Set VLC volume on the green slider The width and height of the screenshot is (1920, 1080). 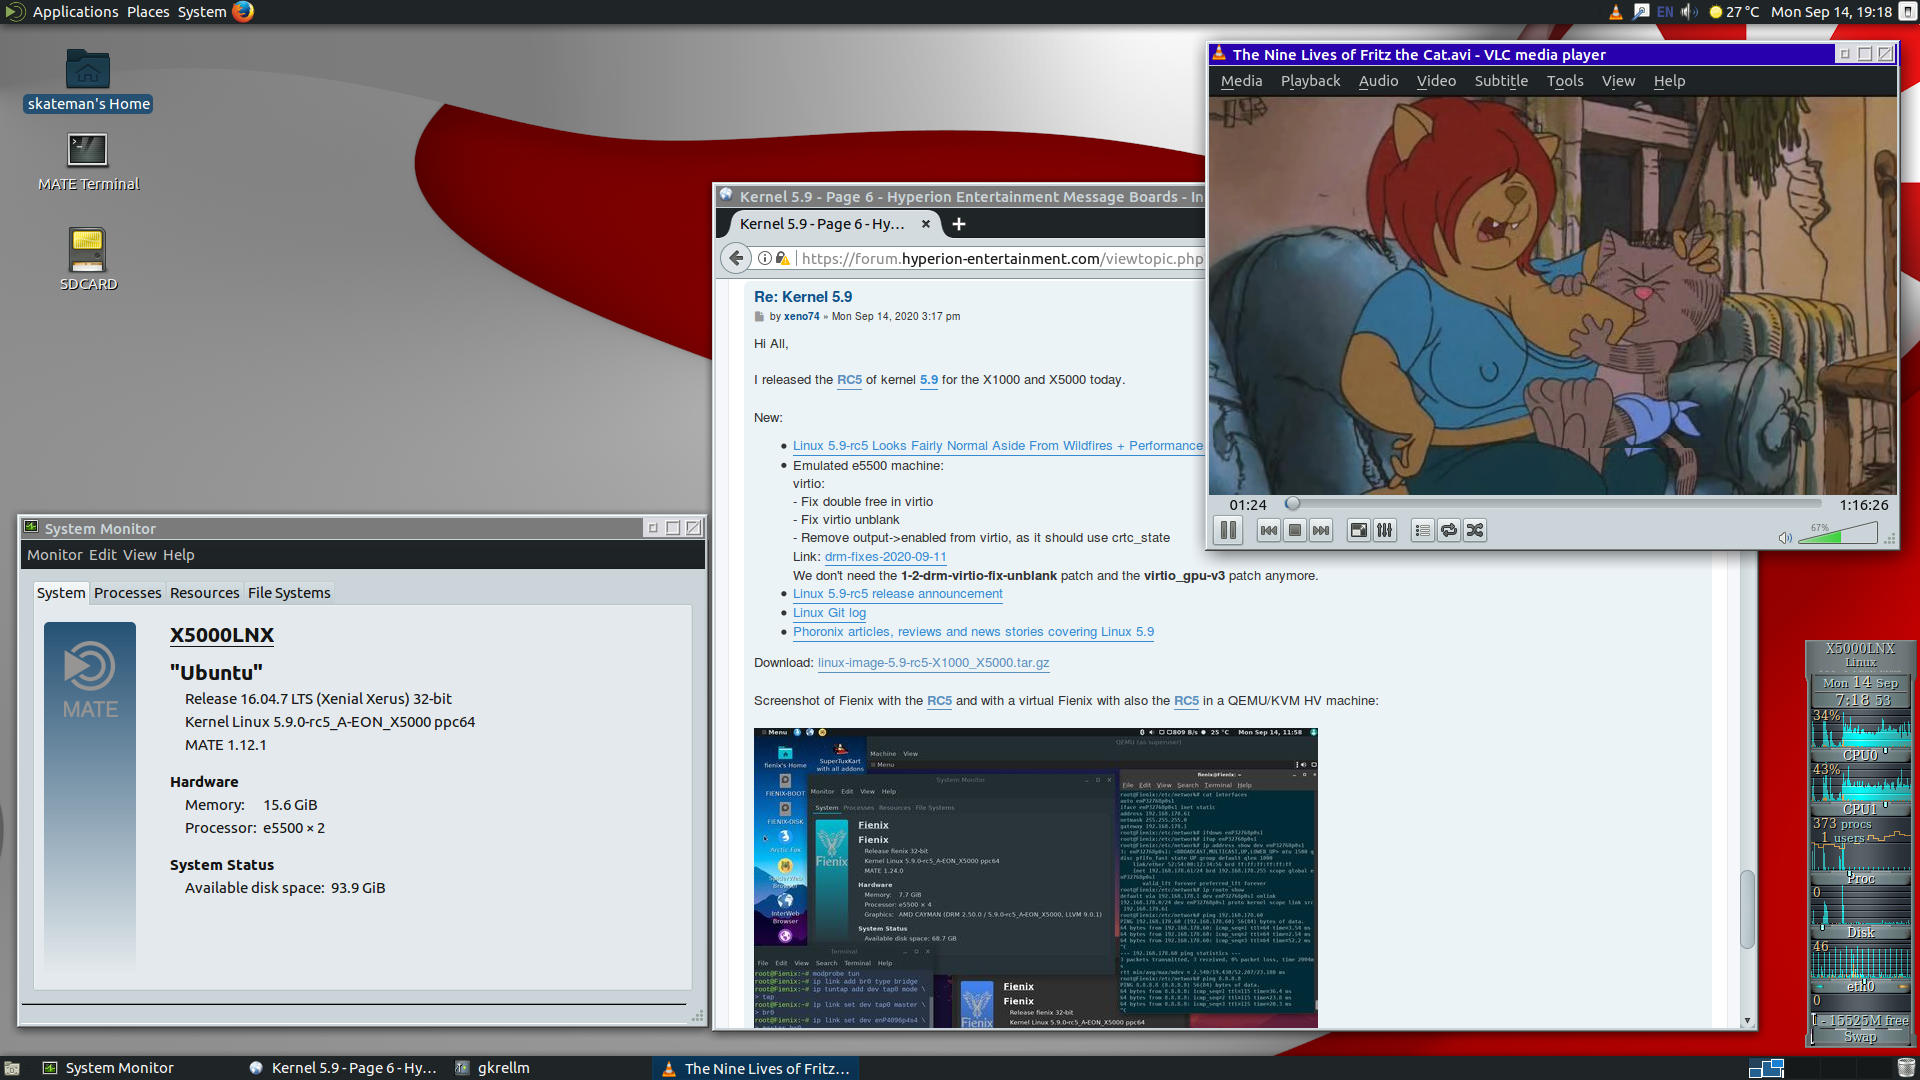pyautogui.click(x=1837, y=535)
